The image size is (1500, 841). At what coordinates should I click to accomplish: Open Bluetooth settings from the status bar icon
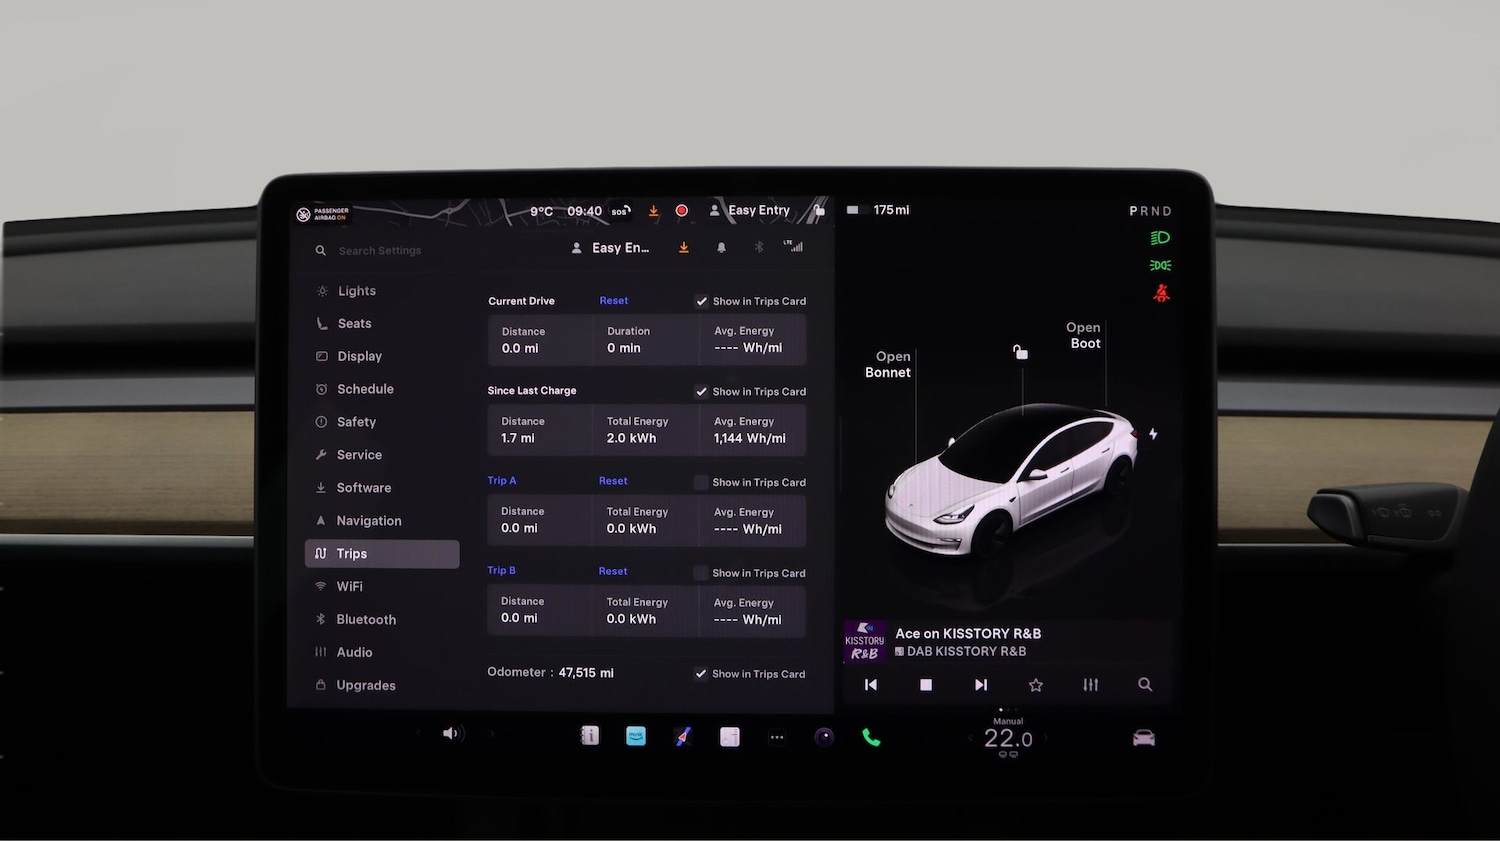(758, 247)
